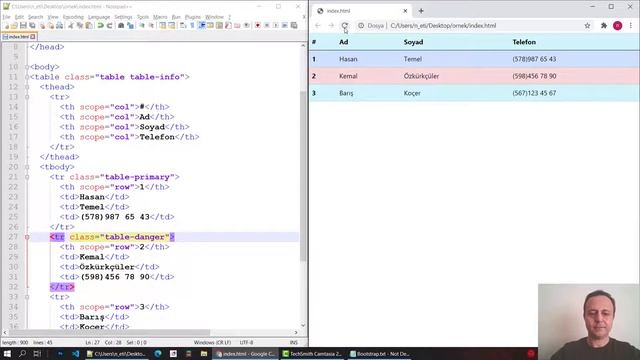Open Find with the binoculars icon

coord(121,26)
